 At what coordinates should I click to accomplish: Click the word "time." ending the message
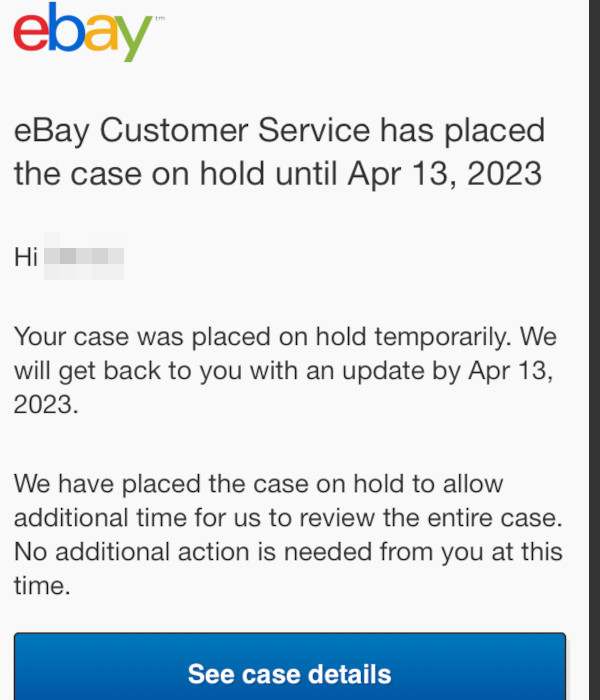pos(42,586)
